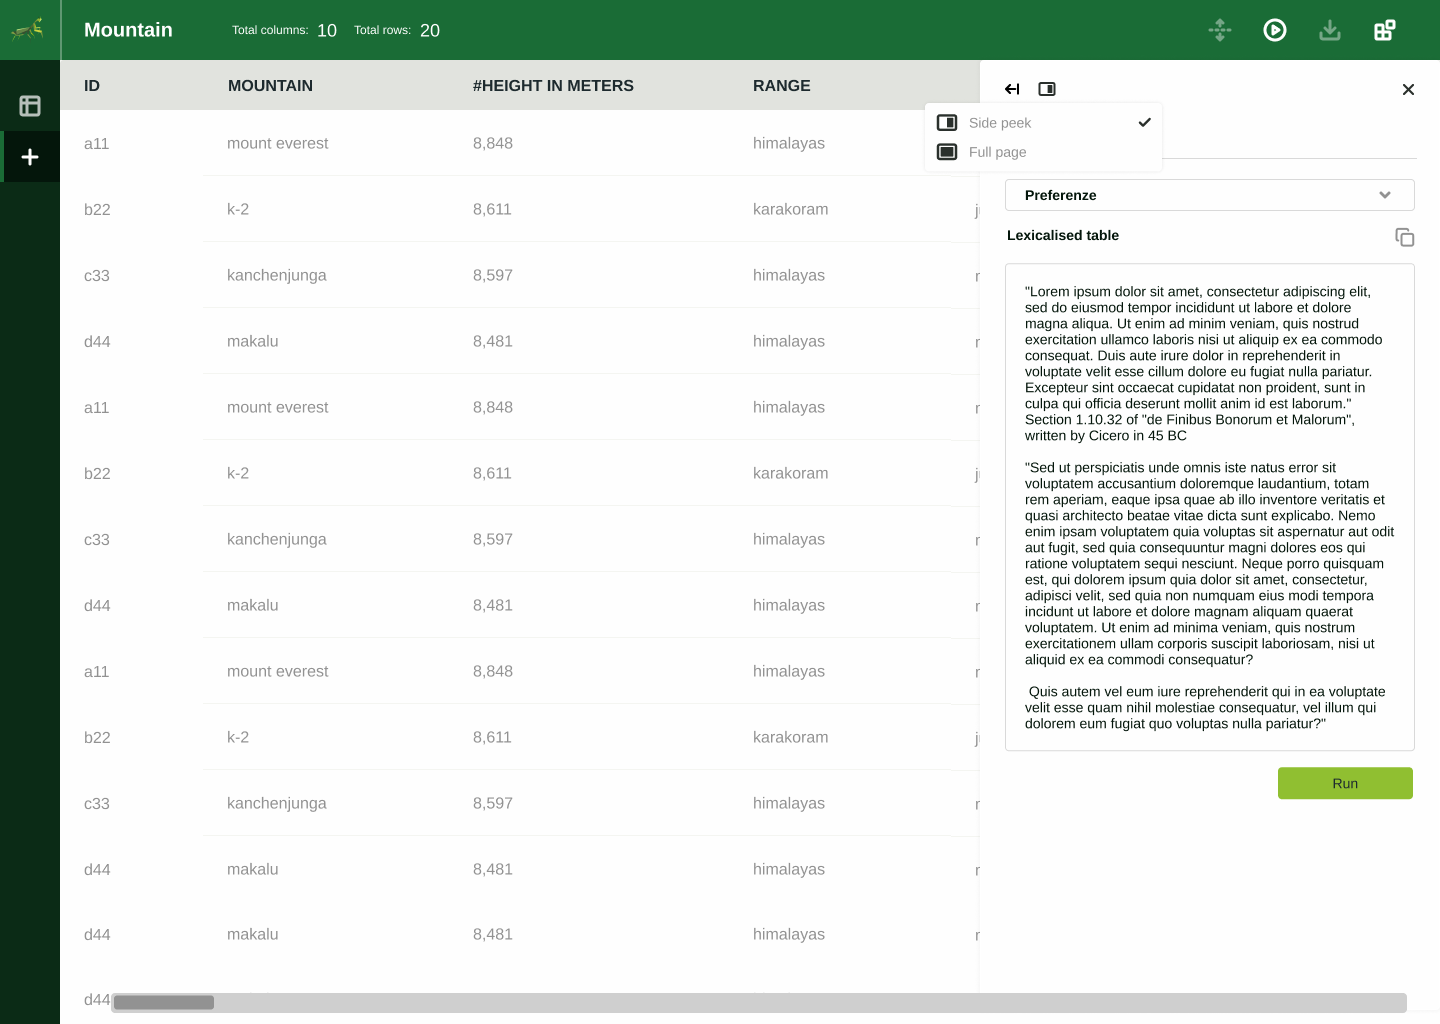Click the download icon in the header

1330,30
